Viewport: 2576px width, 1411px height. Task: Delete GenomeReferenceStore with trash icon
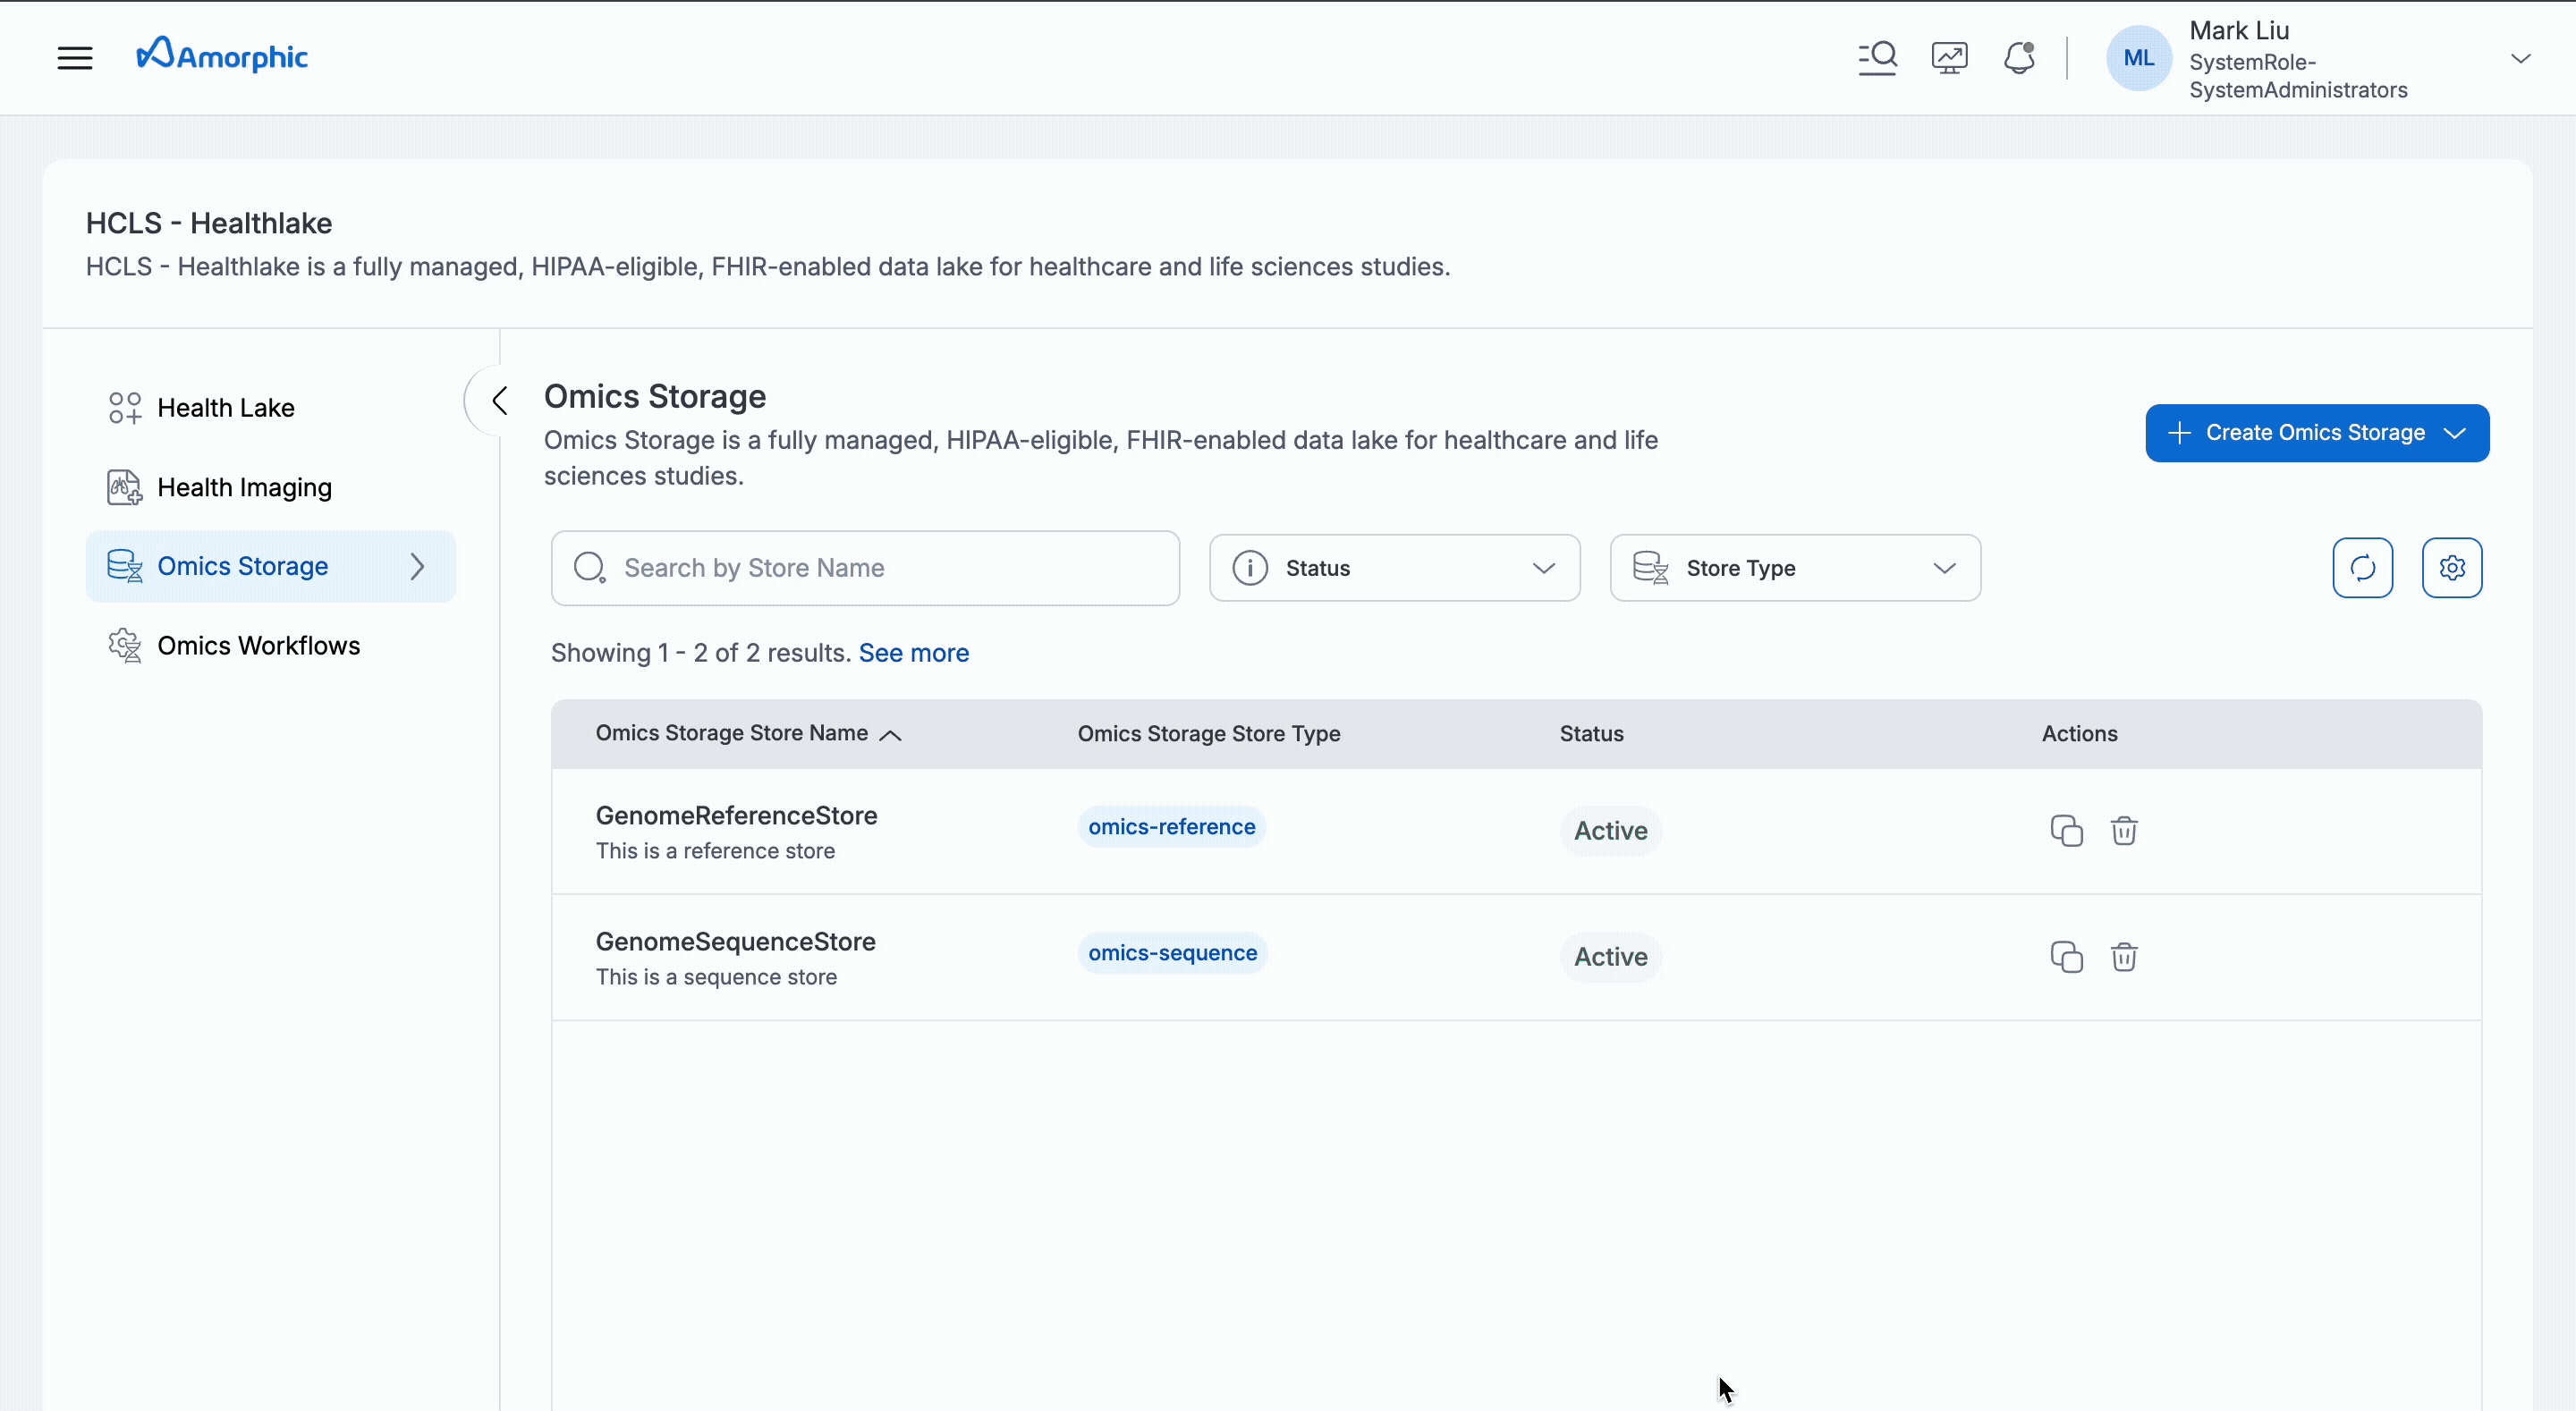(2124, 831)
